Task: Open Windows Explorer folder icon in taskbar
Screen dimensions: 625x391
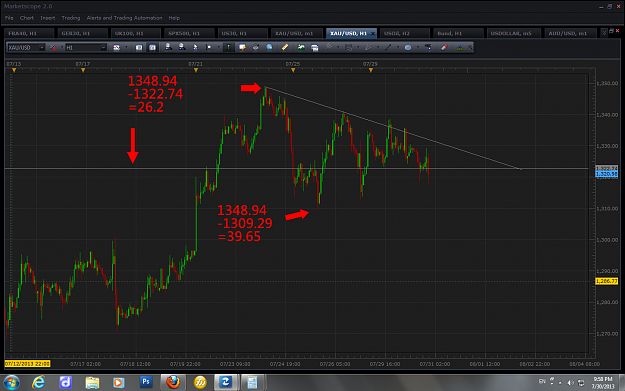Action: point(92,383)
